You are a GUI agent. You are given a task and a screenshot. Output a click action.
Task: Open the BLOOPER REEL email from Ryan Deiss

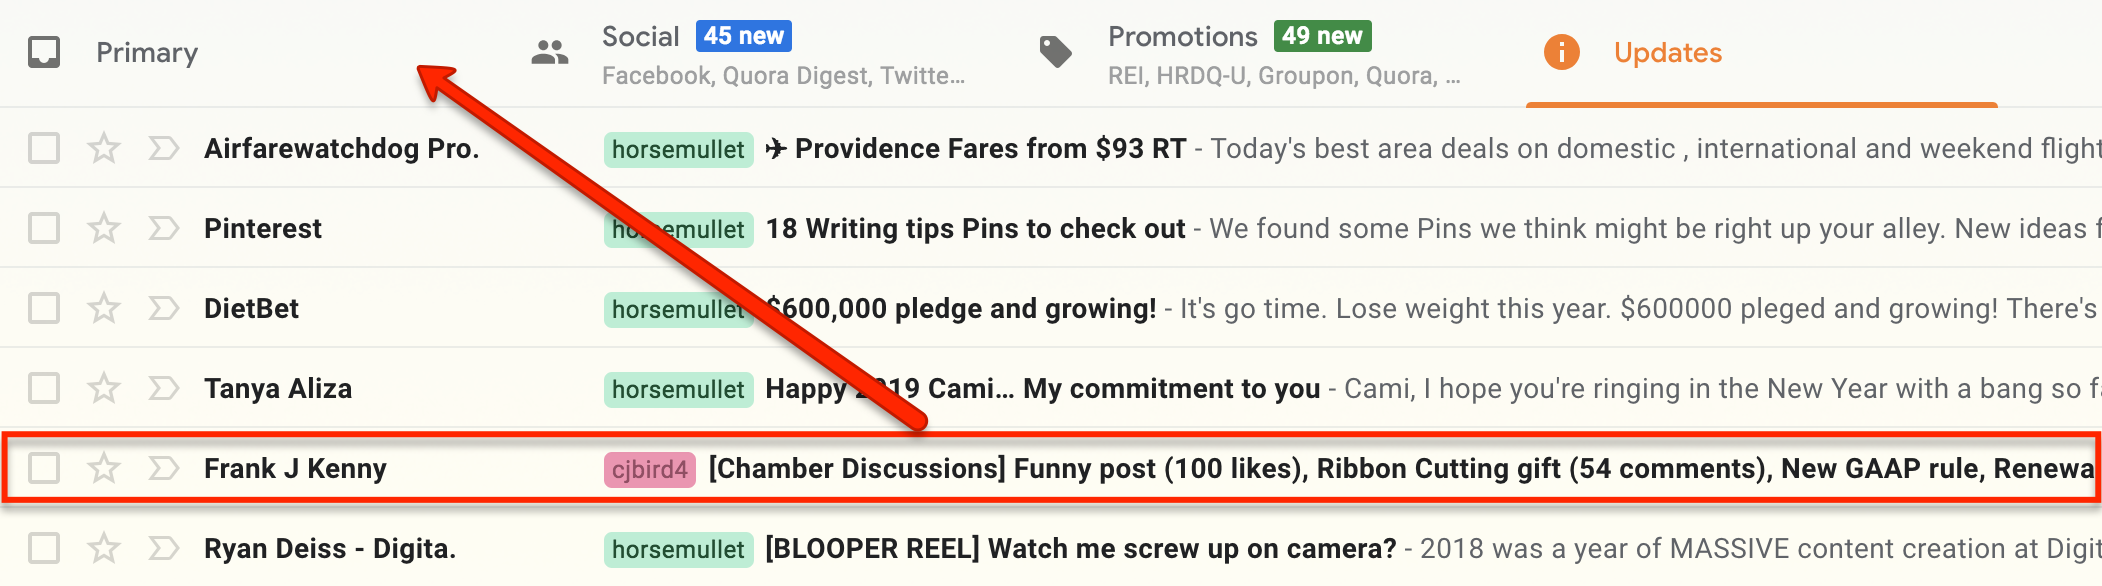[1080, 548]
